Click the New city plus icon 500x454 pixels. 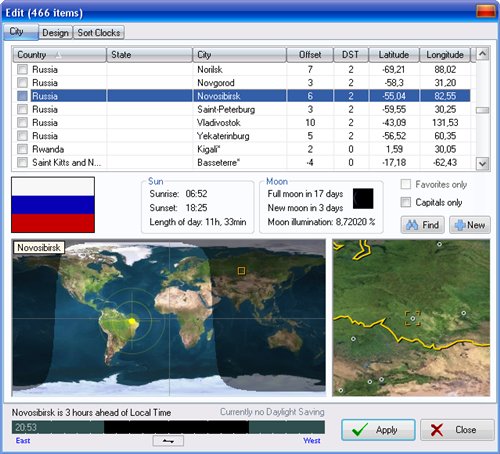point(460,225)
